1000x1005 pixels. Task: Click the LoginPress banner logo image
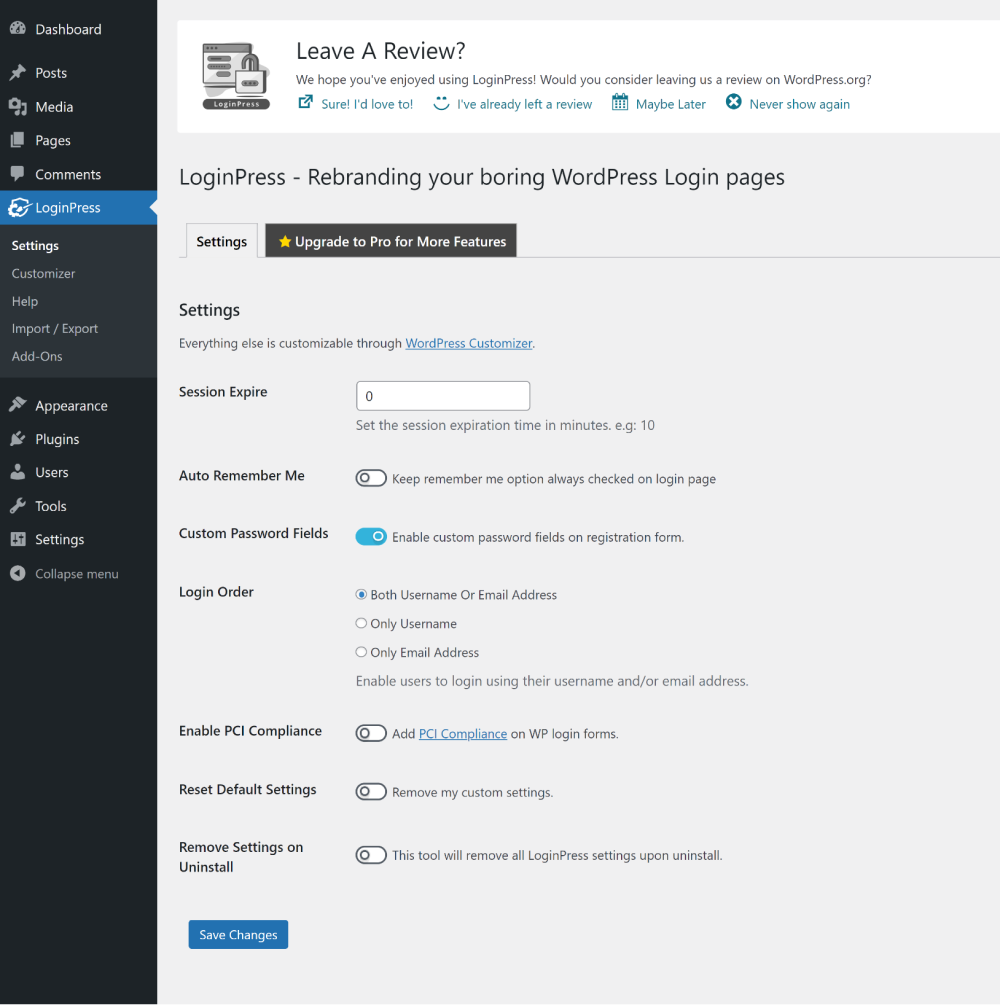[236, 76]
